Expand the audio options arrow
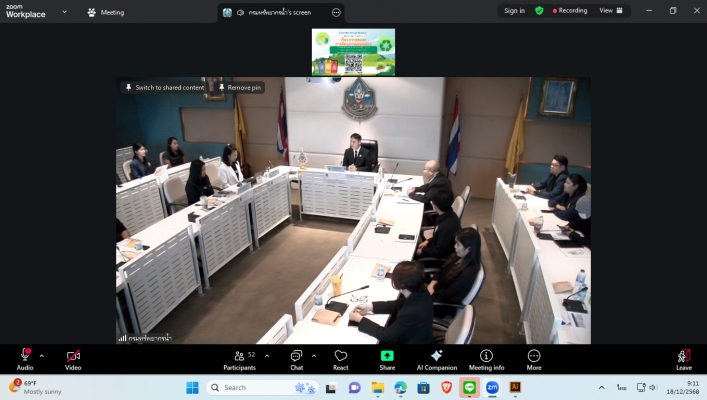The width and height of the screenshot is (707, 400). click(x=42, y=355)
